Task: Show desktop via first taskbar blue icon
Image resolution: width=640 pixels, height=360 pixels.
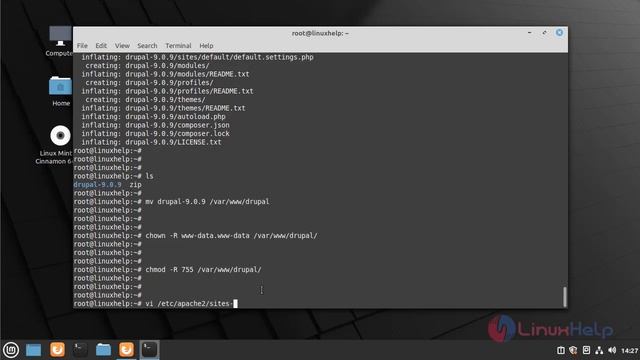Action: pyautogui.click(x=33, y=350)
